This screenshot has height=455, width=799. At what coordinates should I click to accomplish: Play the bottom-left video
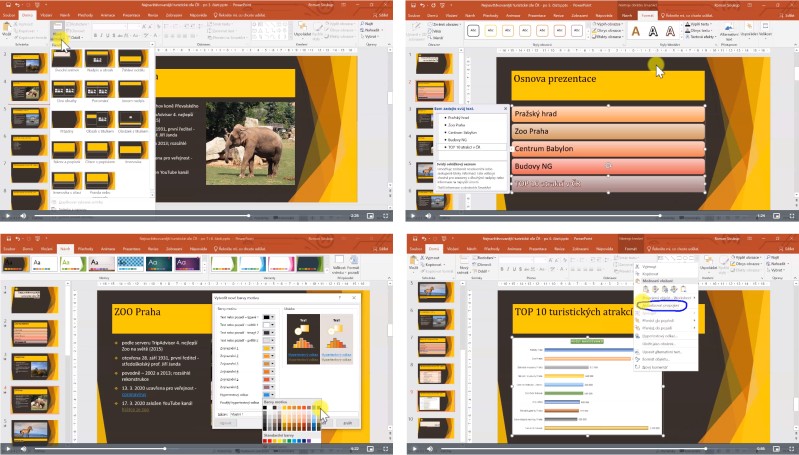(8, 449)
